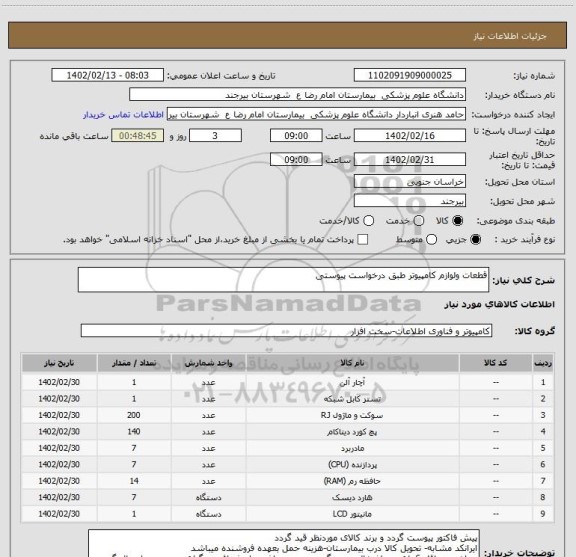This screenshot has width=576, height=557.
Task: Click the remaining days field showing 3
Action: (x=215, y=136)
